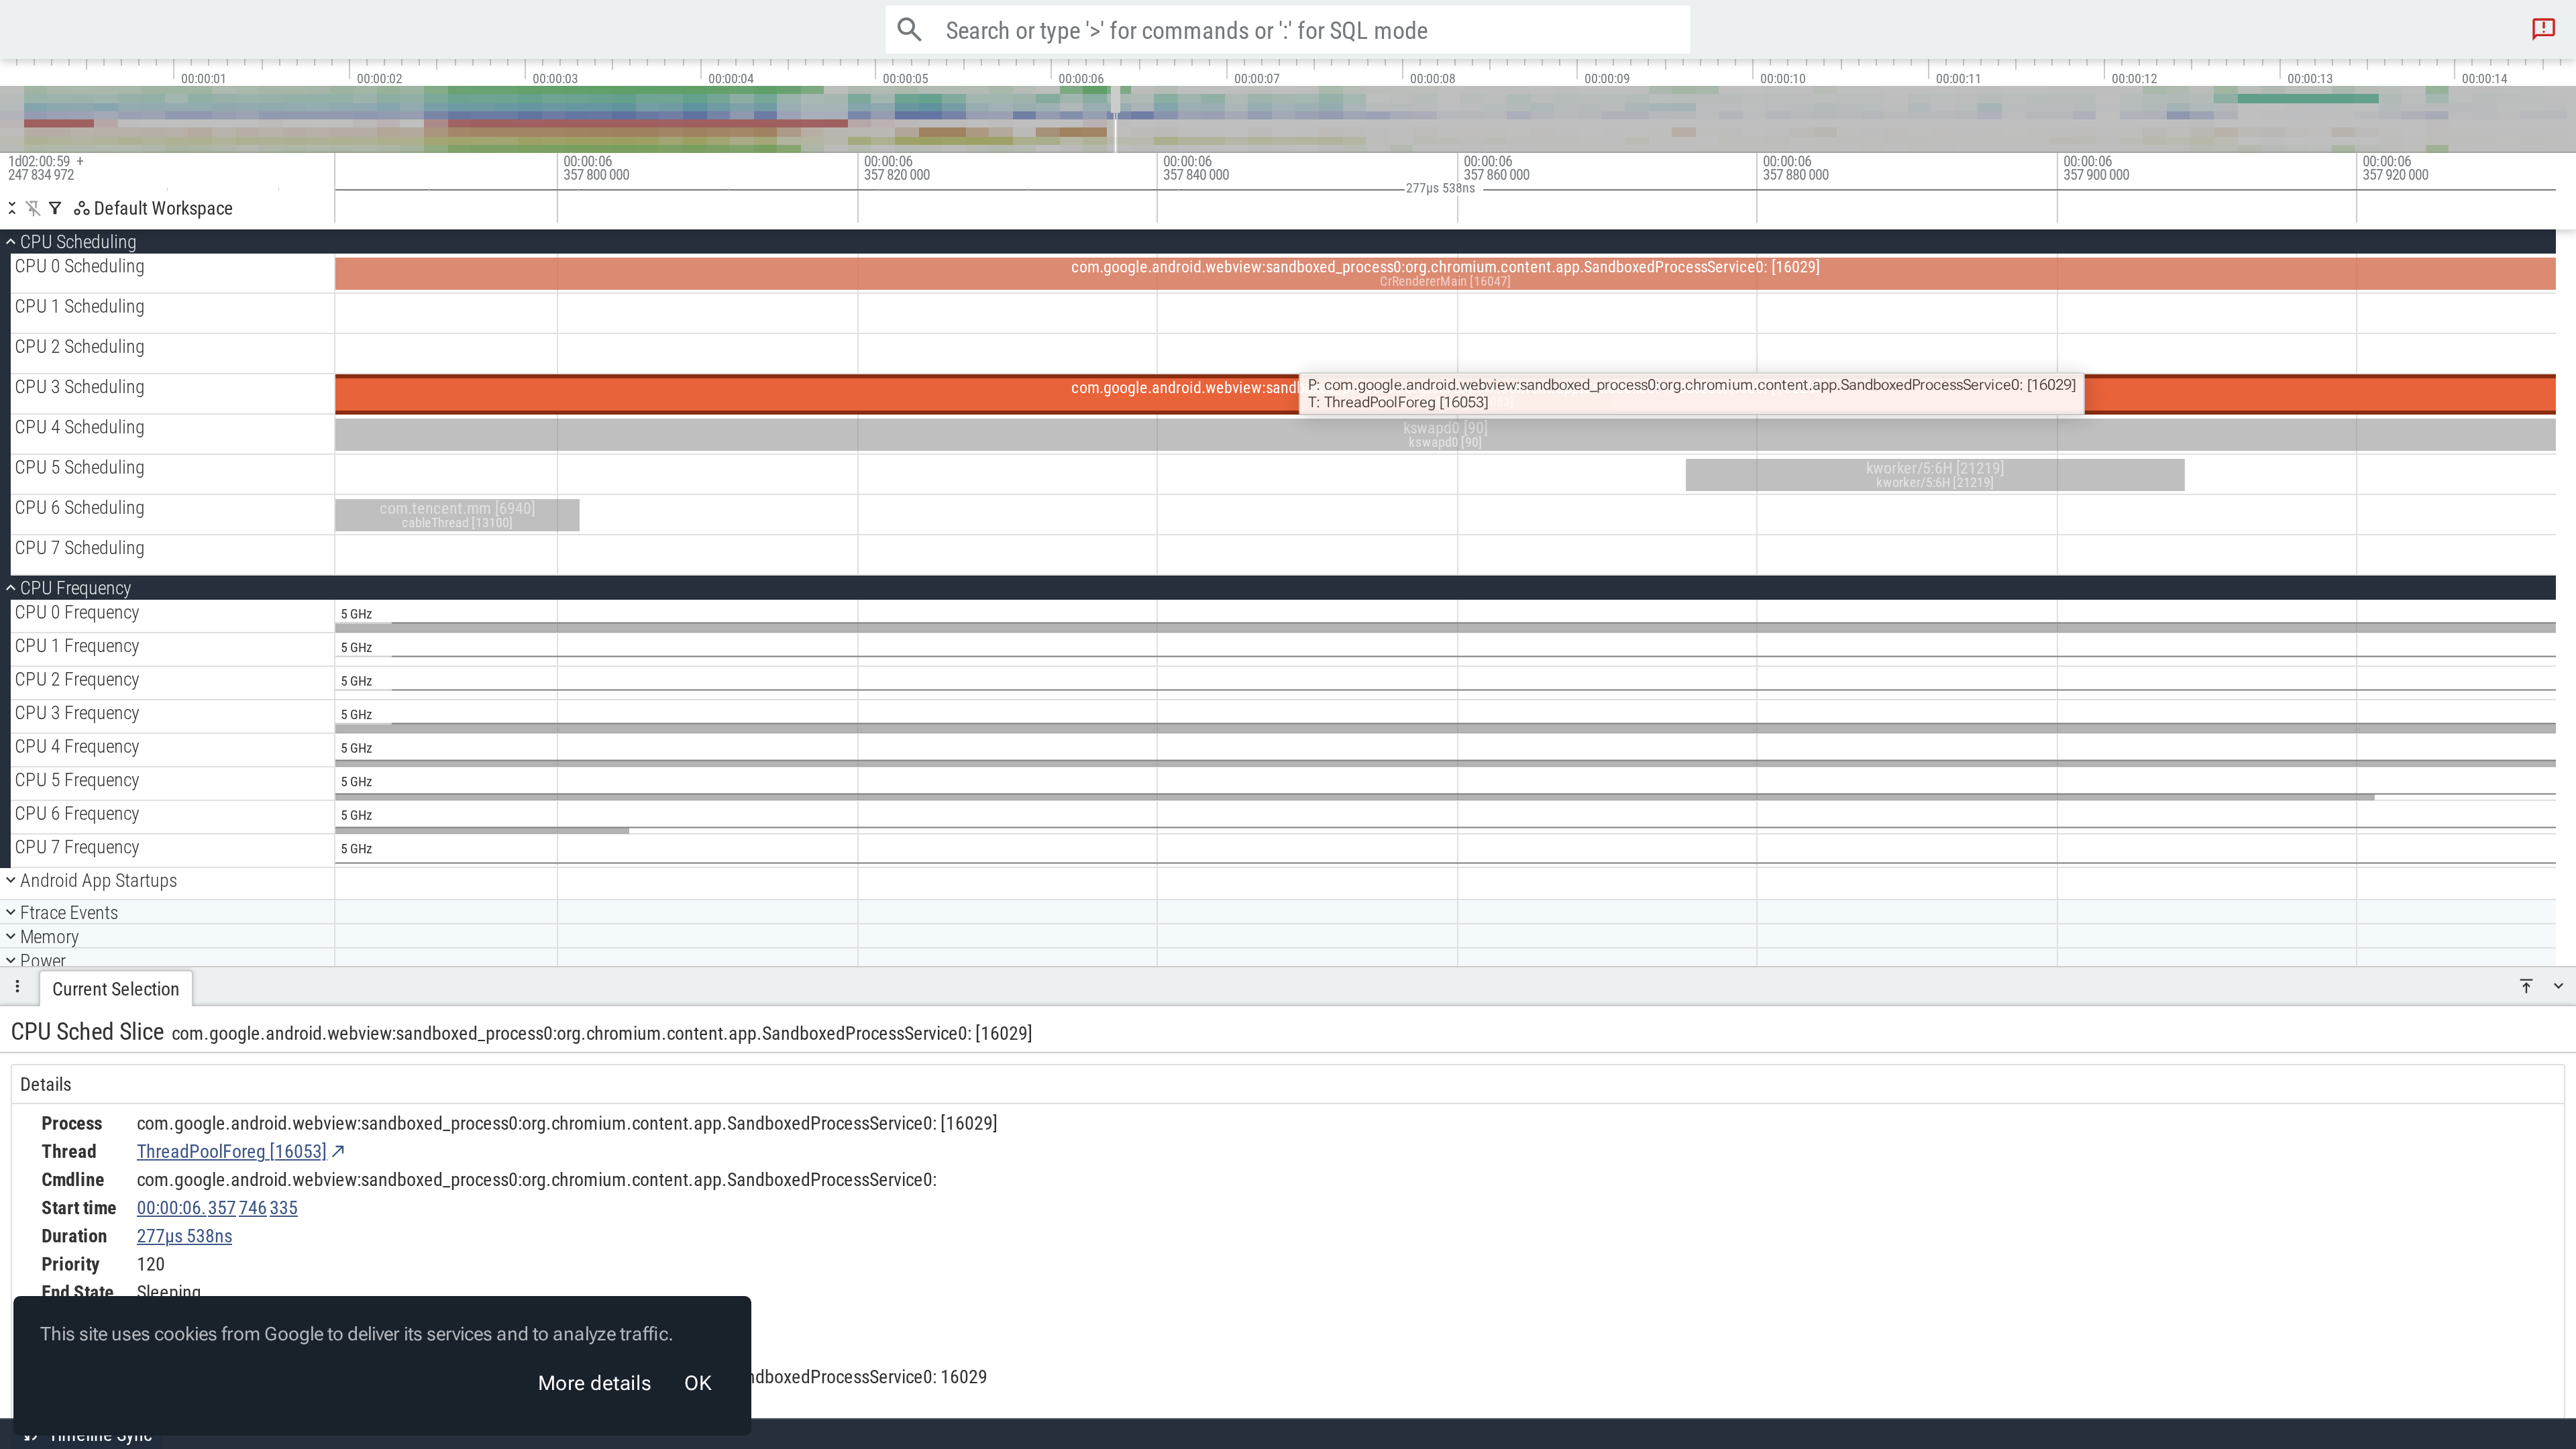Clear pinned tracks with the unpin icon
This screenshot has width=2576, height=1449.
(33, 208)
